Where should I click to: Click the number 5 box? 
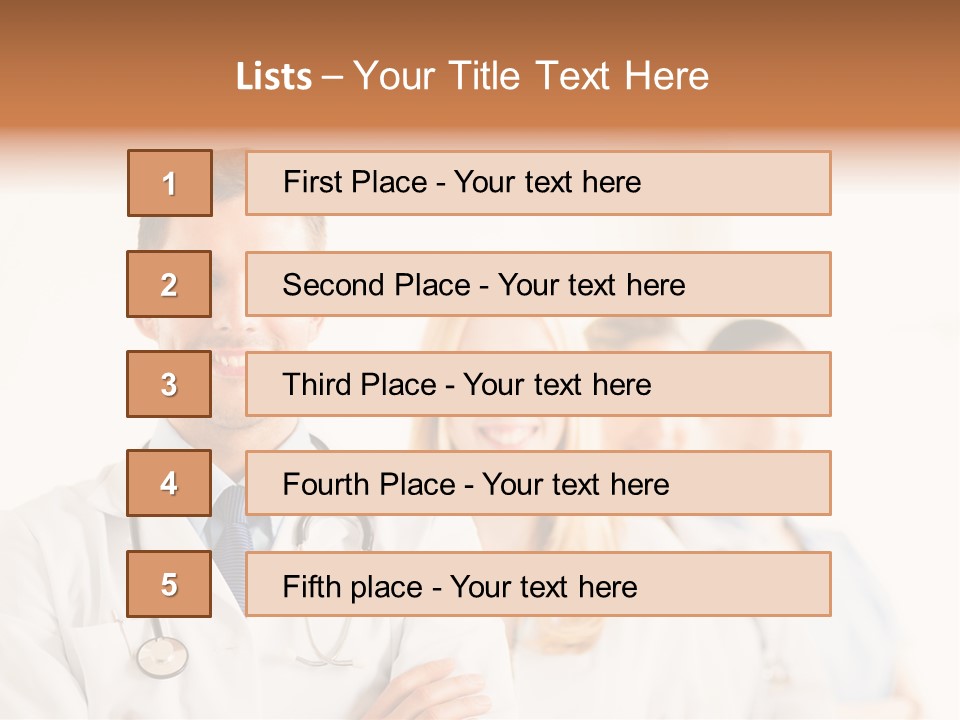[169, 584]
